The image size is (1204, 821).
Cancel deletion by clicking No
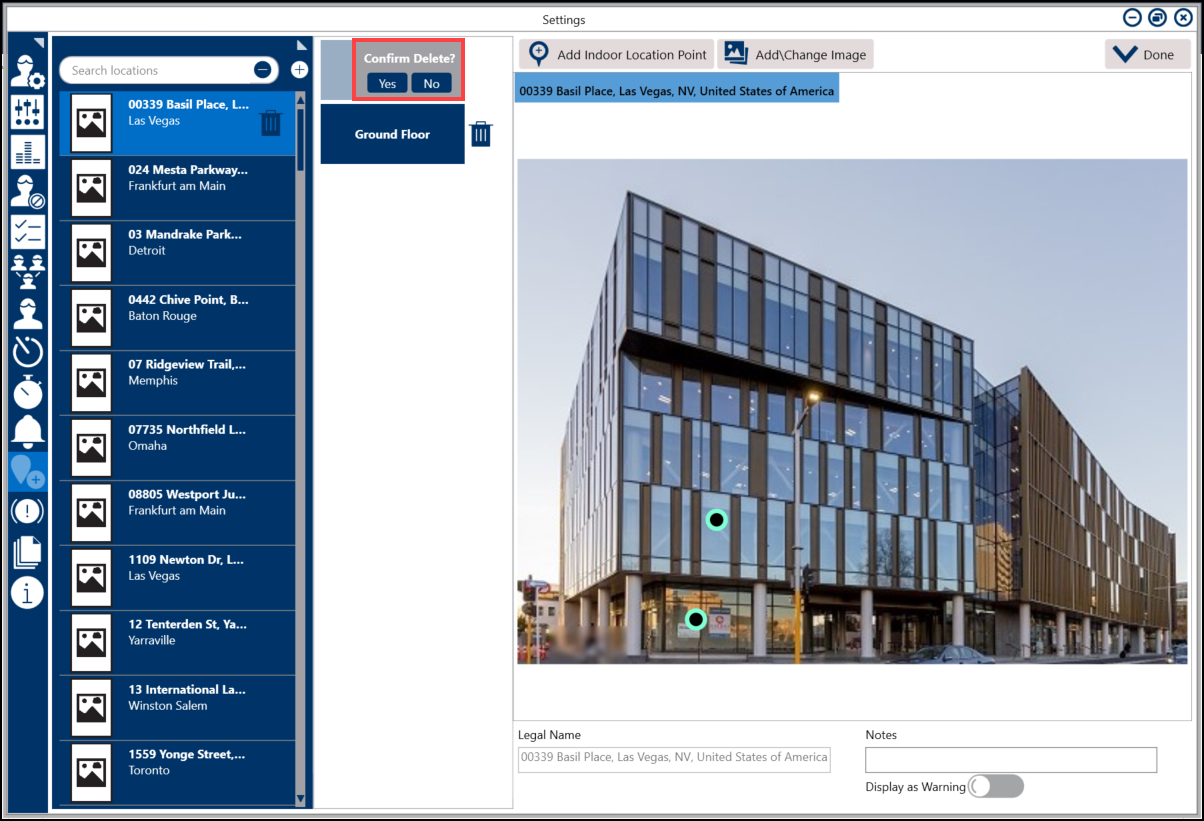point(431,84)
